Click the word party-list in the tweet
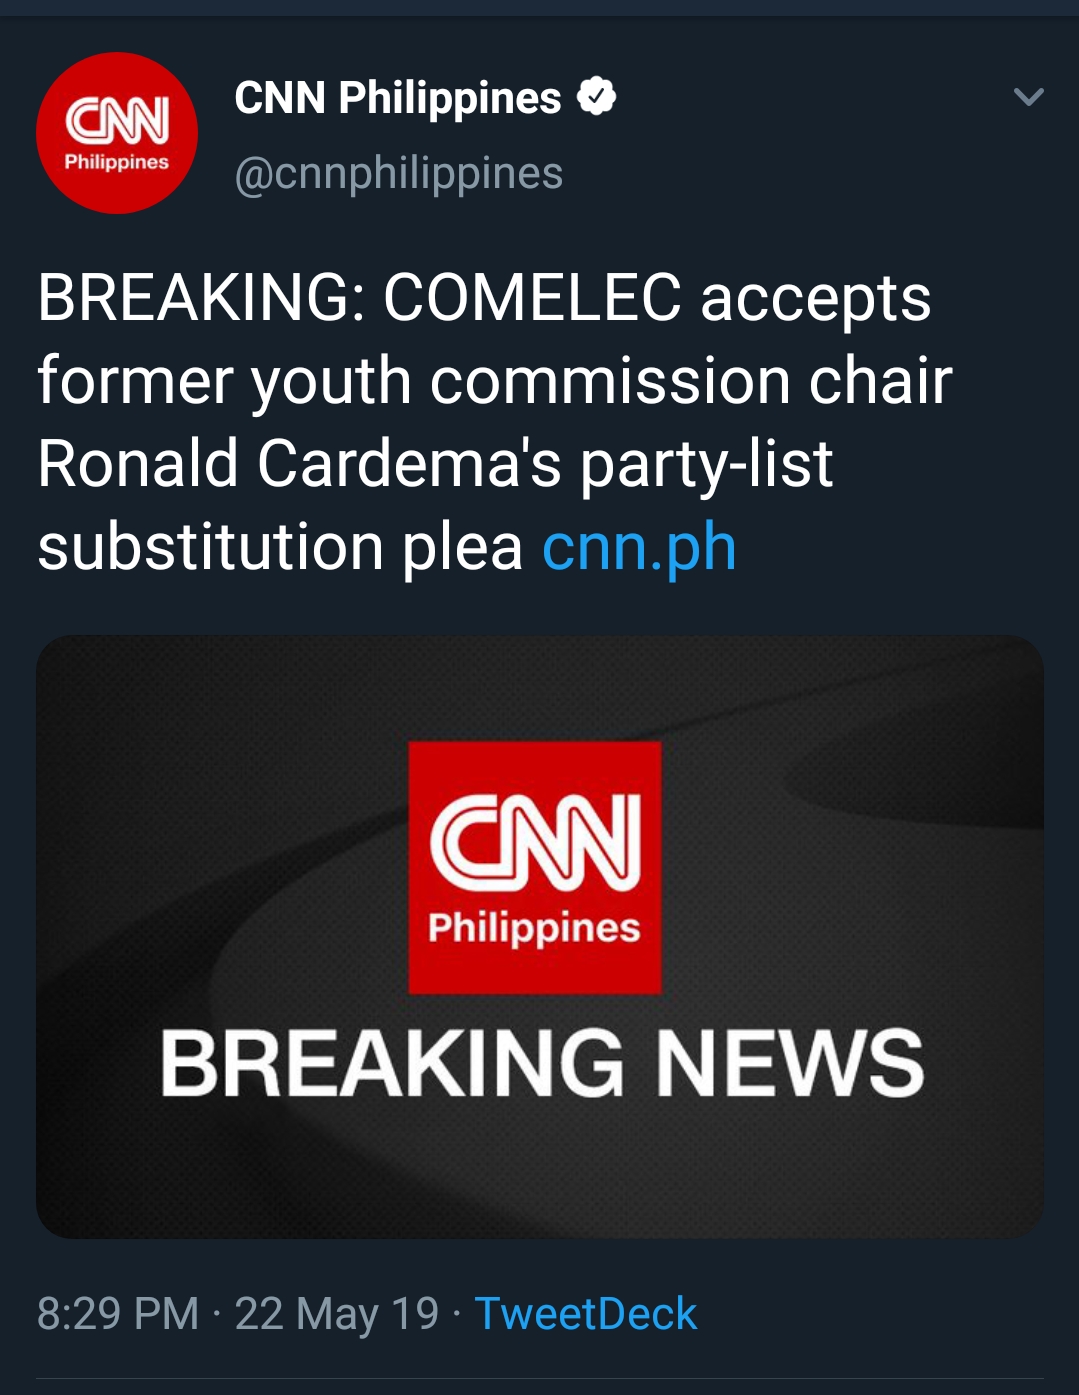This screenshot has width=1079, height=1395. tap(706, 464)
